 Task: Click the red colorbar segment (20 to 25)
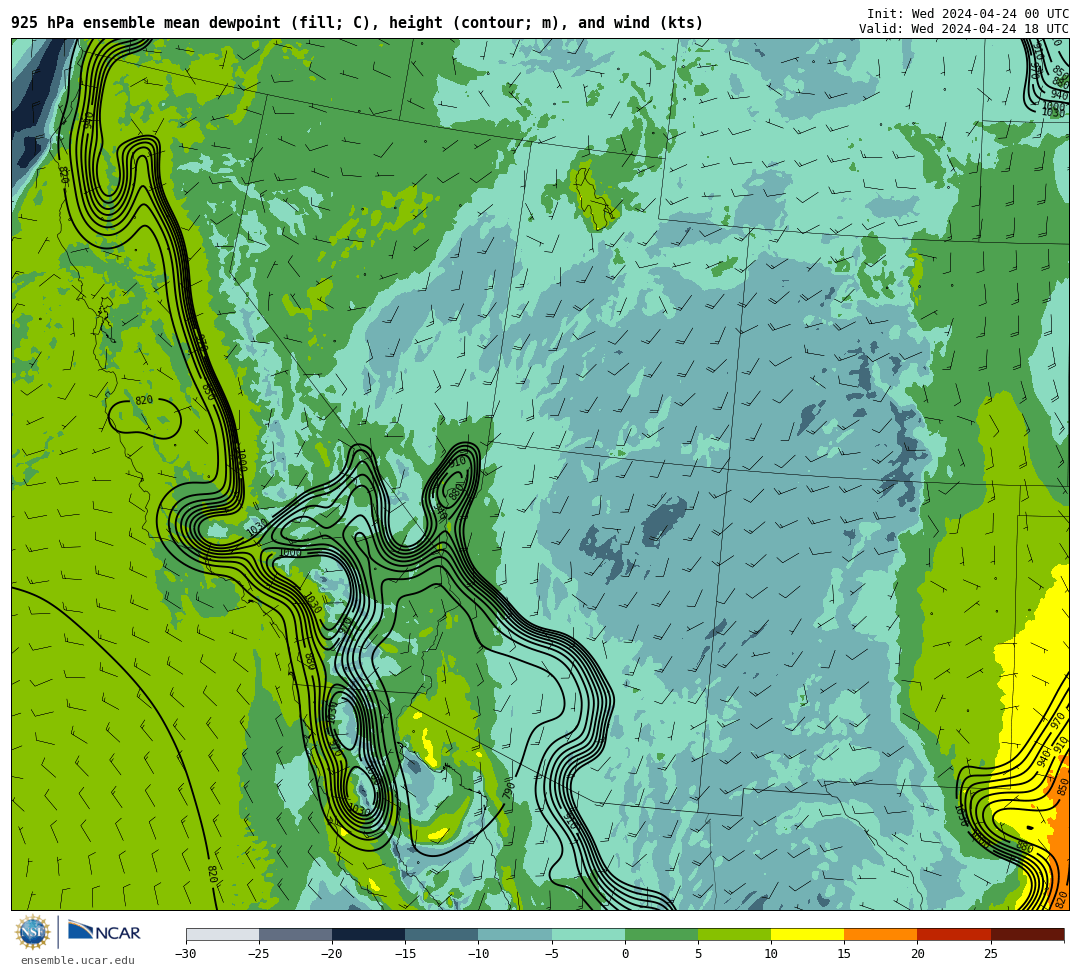pos(954,934)
